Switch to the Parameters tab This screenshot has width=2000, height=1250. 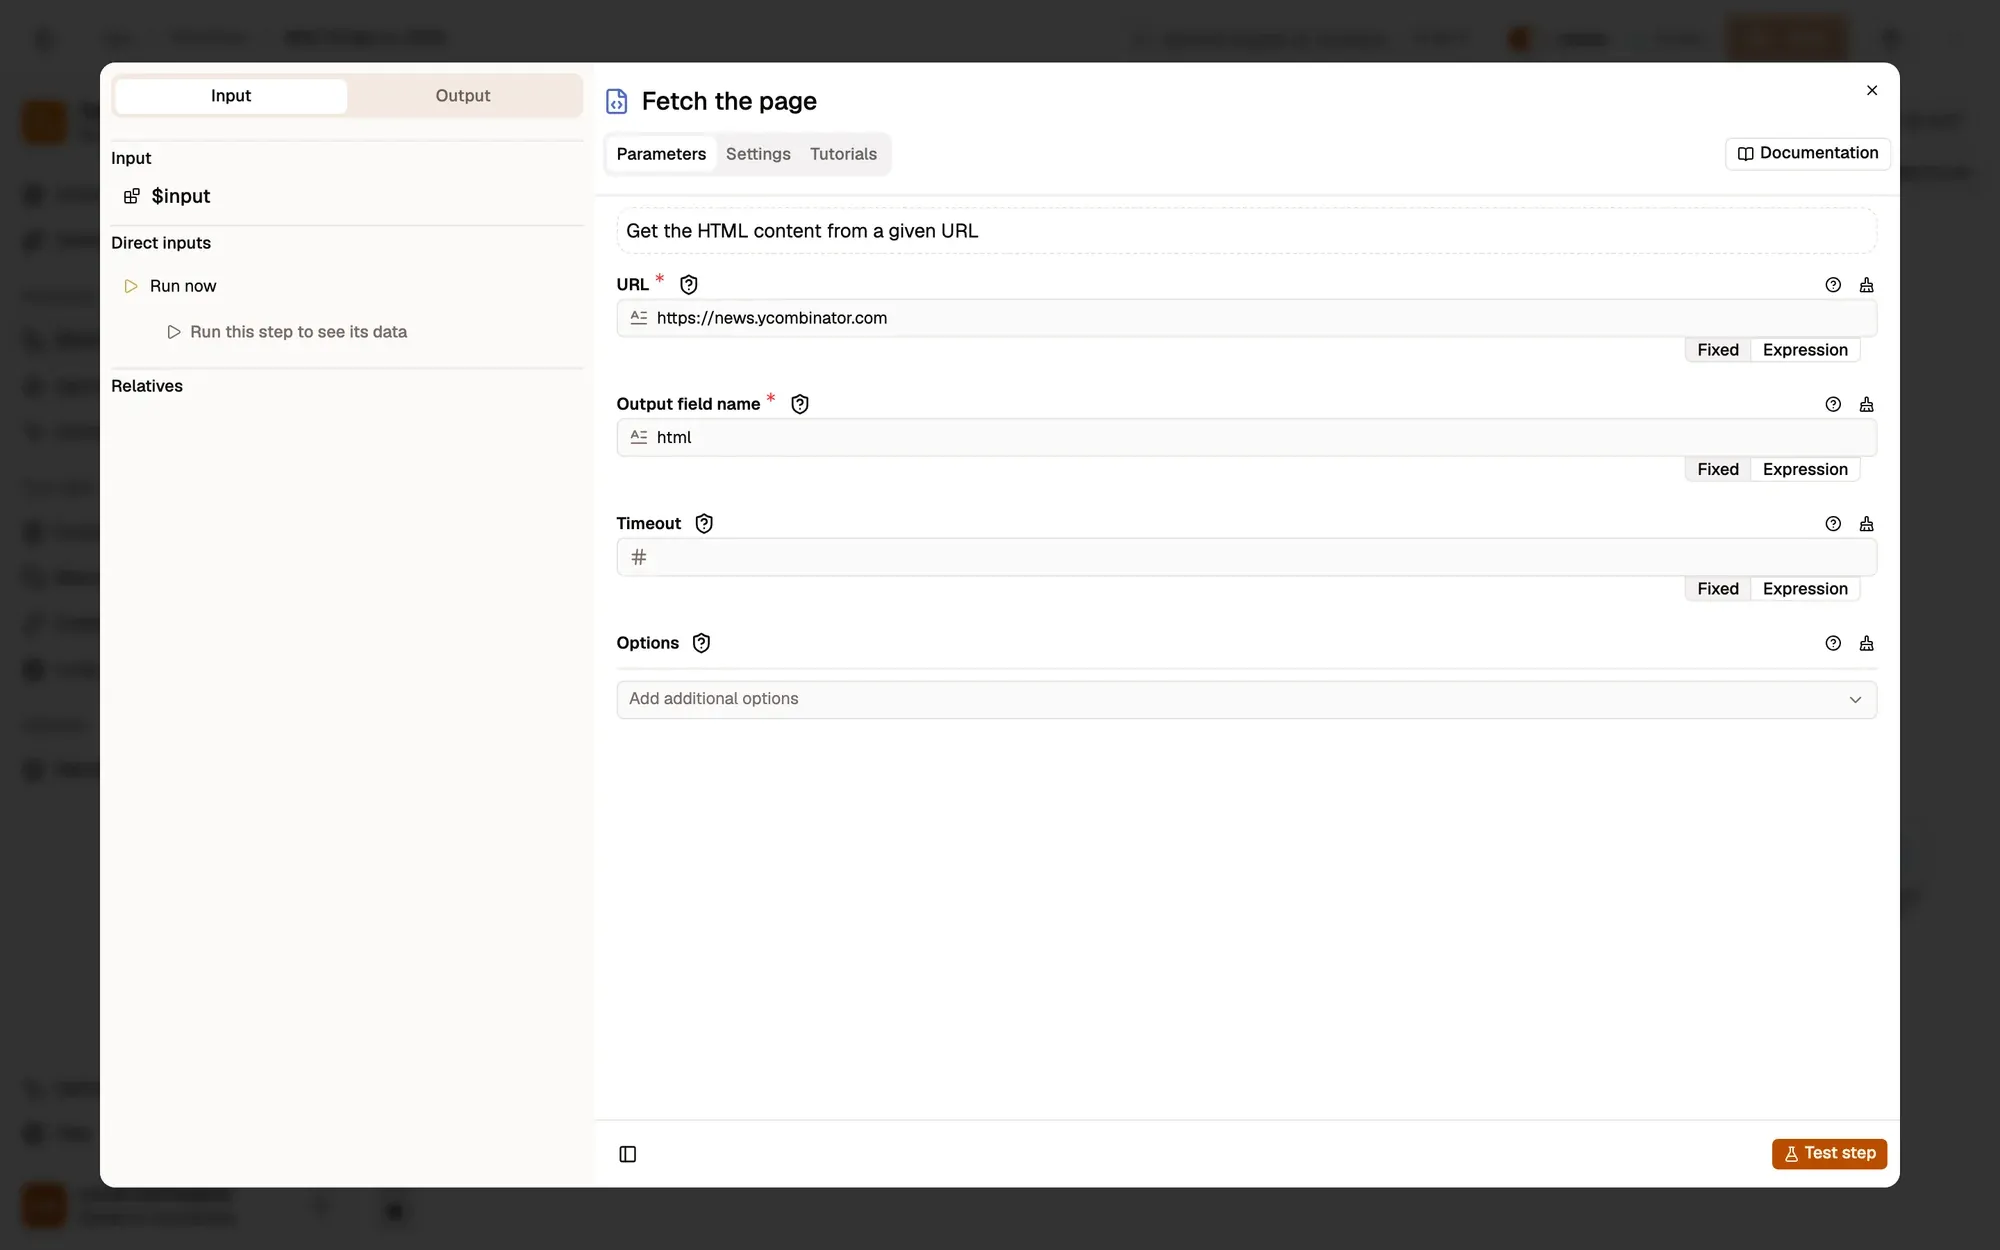click(x=661, y=154)
